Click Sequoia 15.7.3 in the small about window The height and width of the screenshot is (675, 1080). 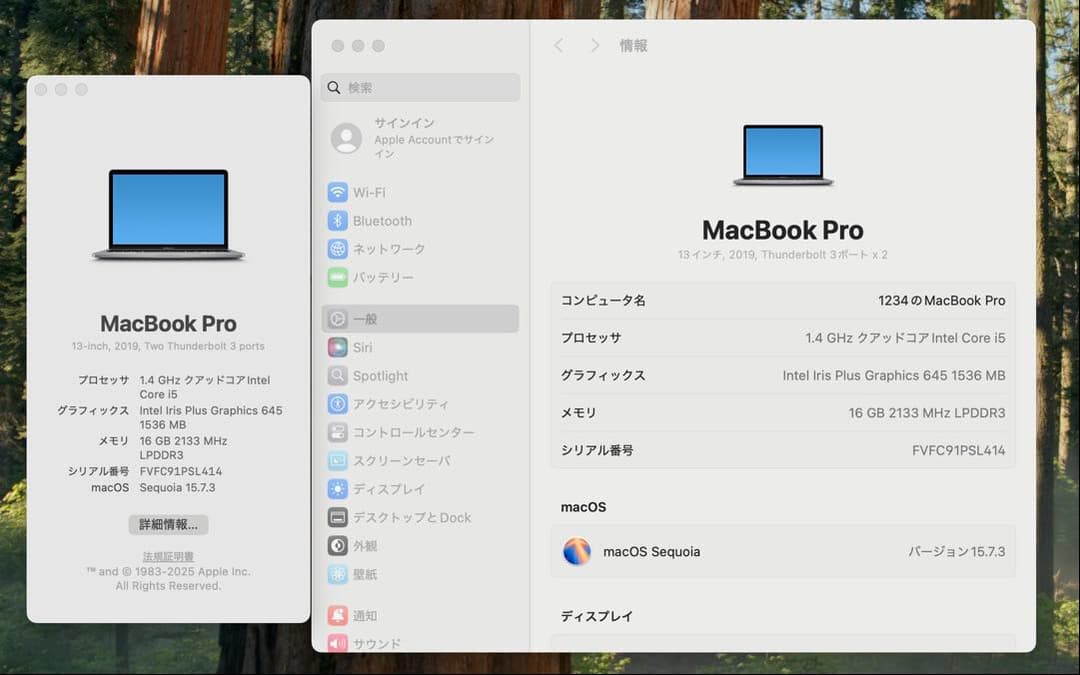coord(178,488)
